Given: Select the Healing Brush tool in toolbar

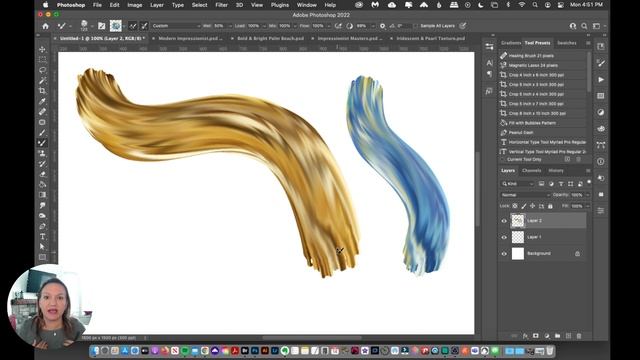Looking at the screenshot, I should click(x=42, y=111).
